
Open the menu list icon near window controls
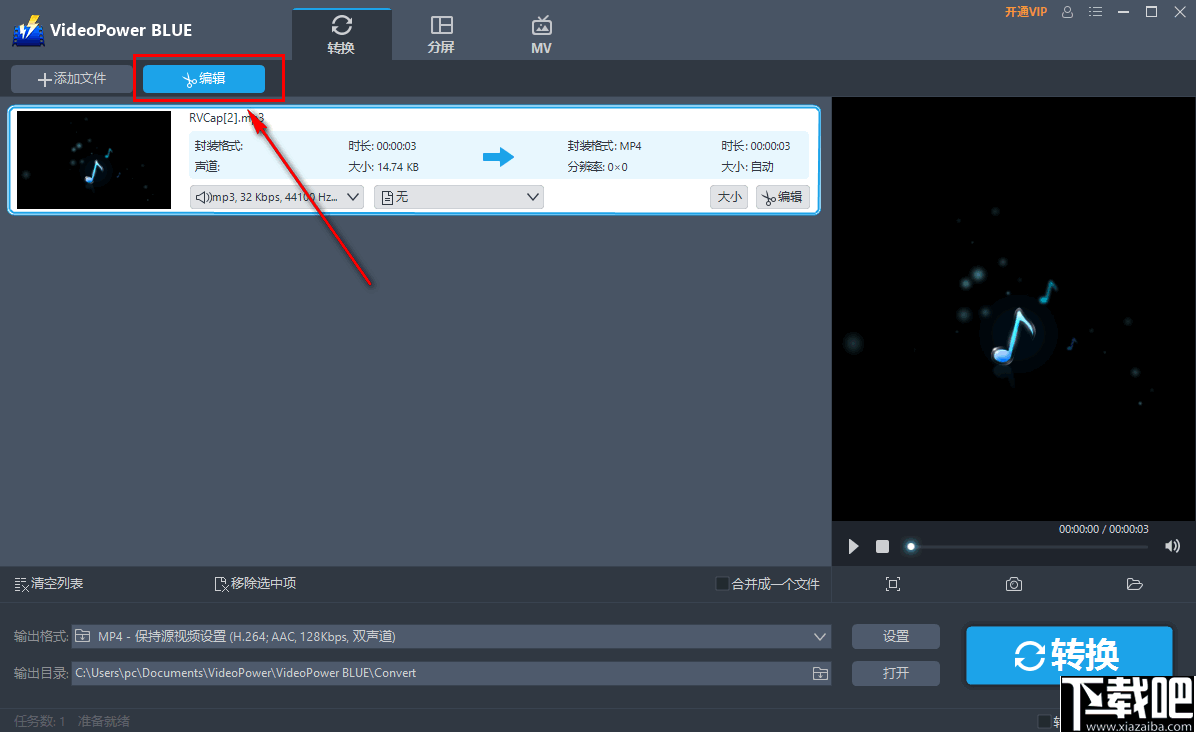pos(1095,12)
